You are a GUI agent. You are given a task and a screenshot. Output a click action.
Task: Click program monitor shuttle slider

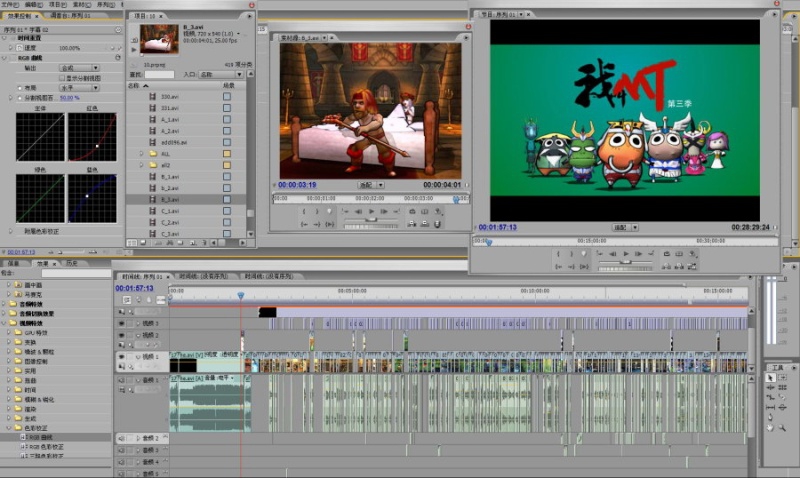click(x=626, y=262)
